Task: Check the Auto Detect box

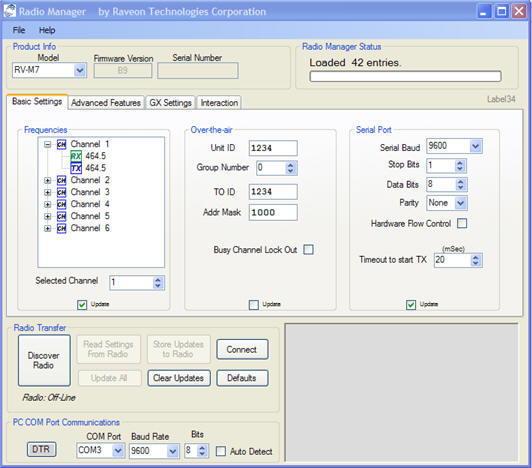Action: click(221, 451)
